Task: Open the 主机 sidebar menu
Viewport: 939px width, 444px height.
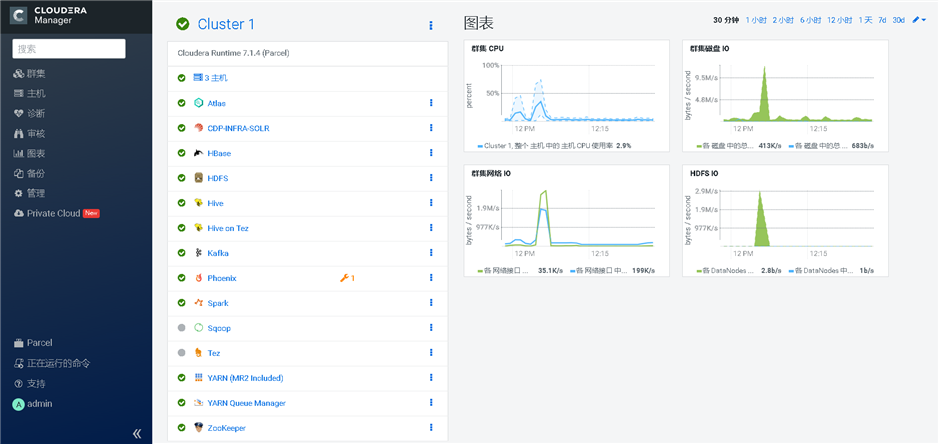Action: [x=29, y=93]
